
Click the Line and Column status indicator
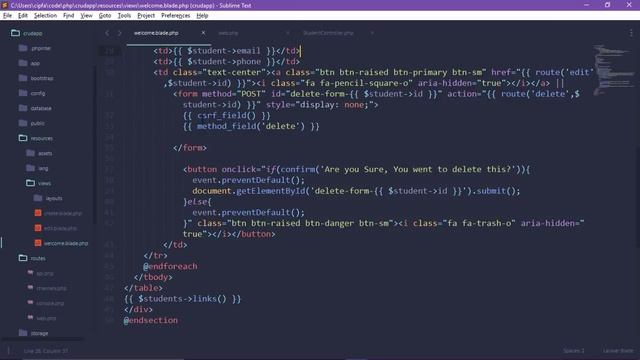coord(46,351)
